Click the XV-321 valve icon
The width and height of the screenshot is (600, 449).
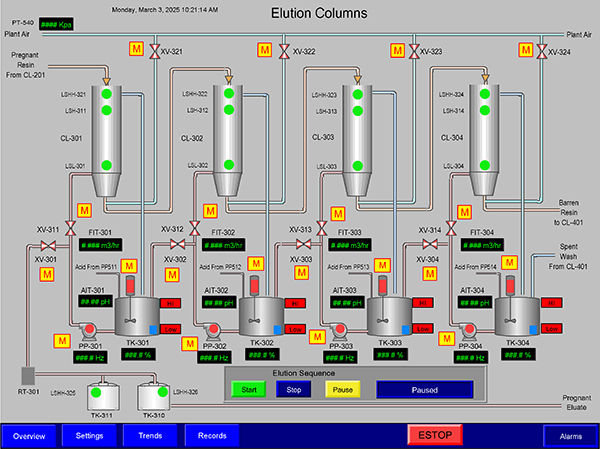pyautogui.click(x=152, y=52)
